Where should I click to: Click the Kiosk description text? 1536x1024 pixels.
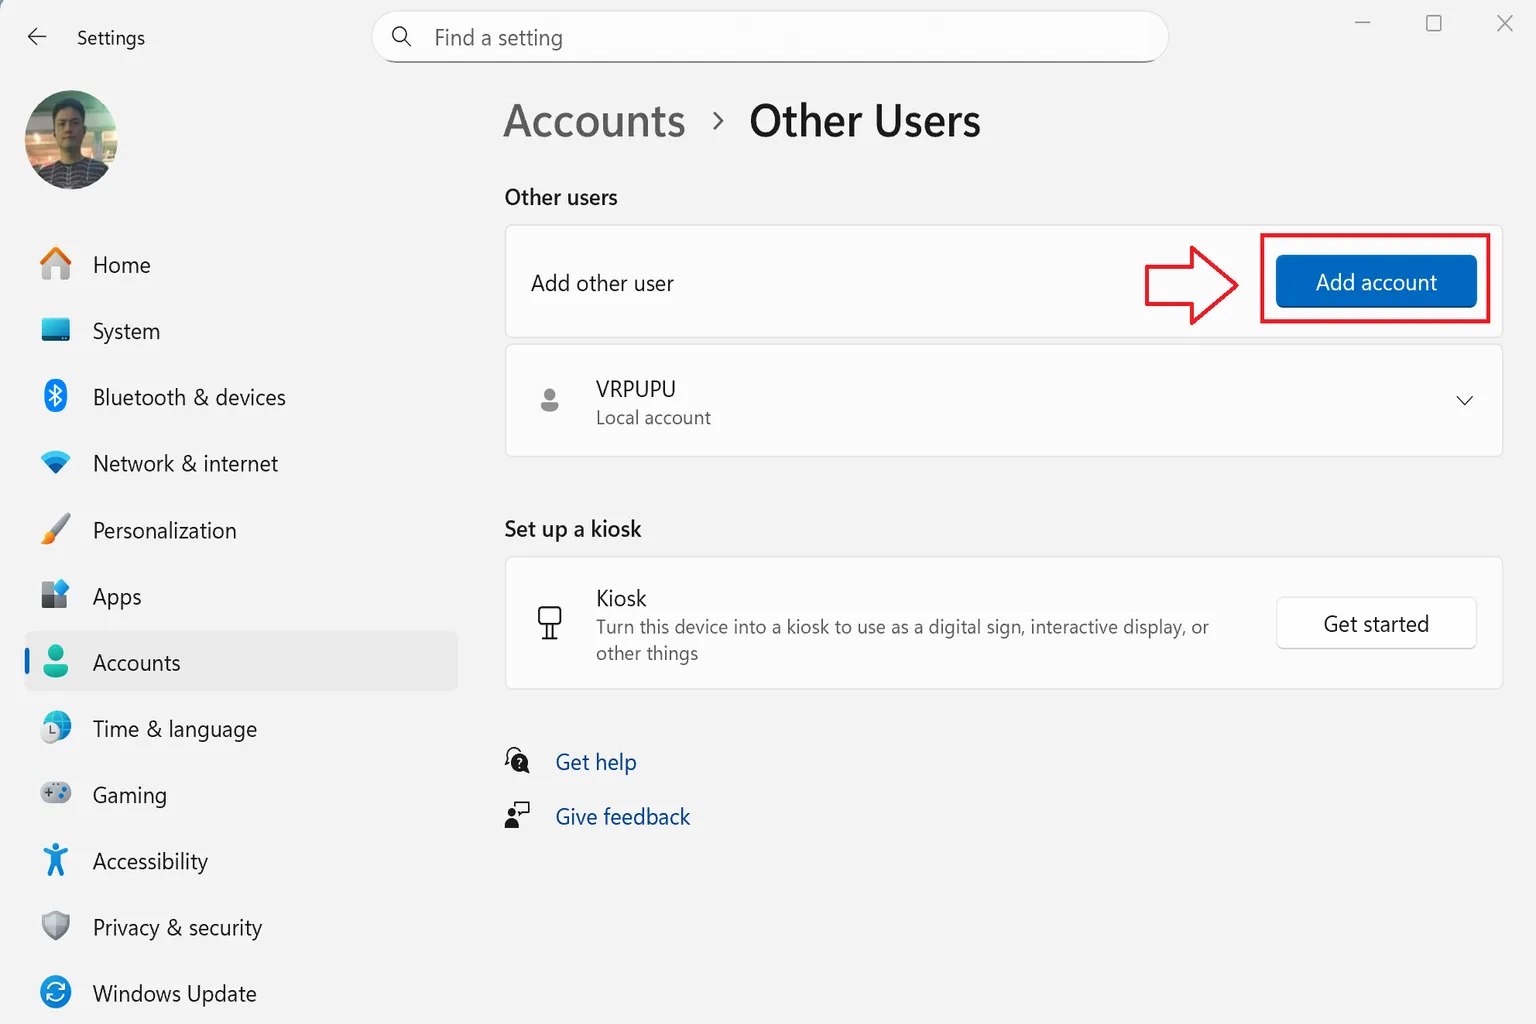click(x=902, y=640)
